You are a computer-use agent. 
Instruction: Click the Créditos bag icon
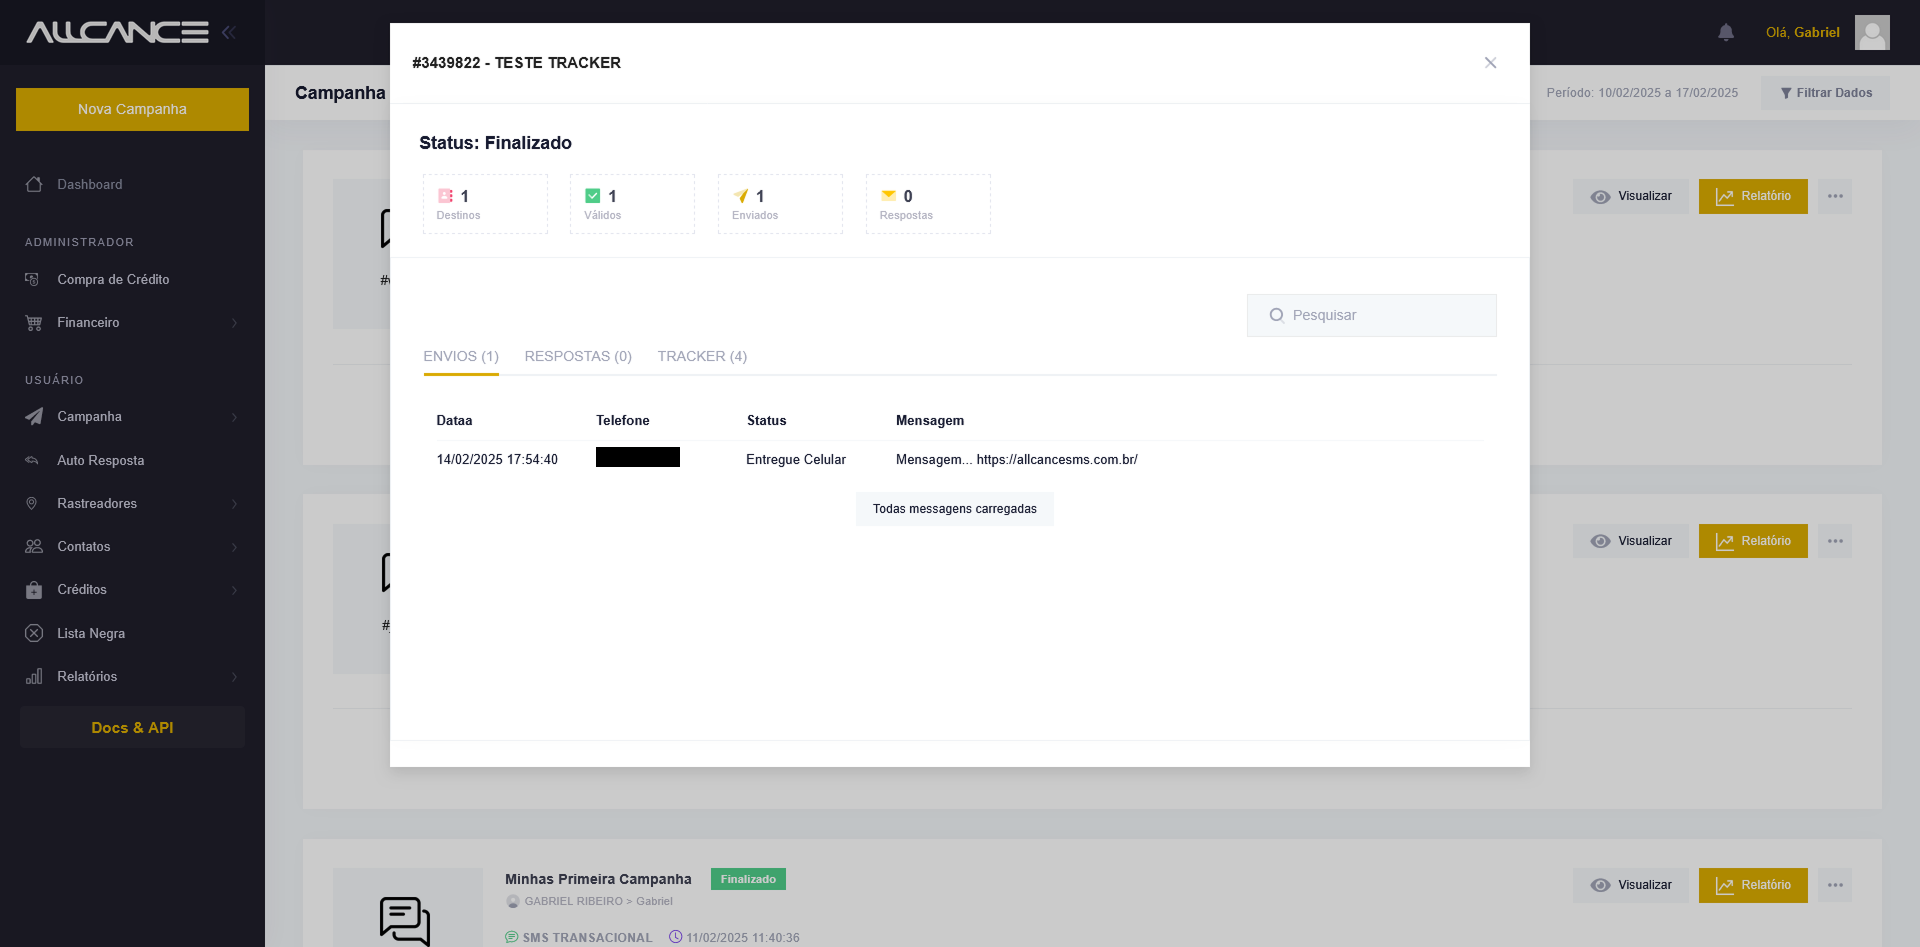34,589
